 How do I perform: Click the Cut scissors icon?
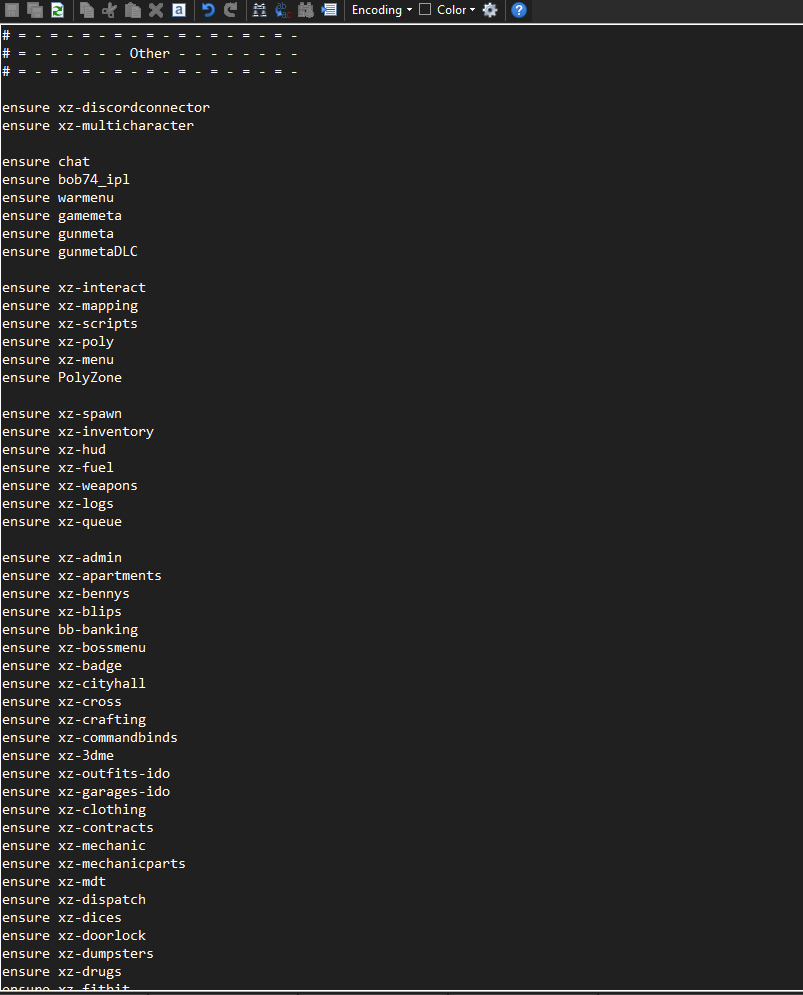click(x=110, y=10)
